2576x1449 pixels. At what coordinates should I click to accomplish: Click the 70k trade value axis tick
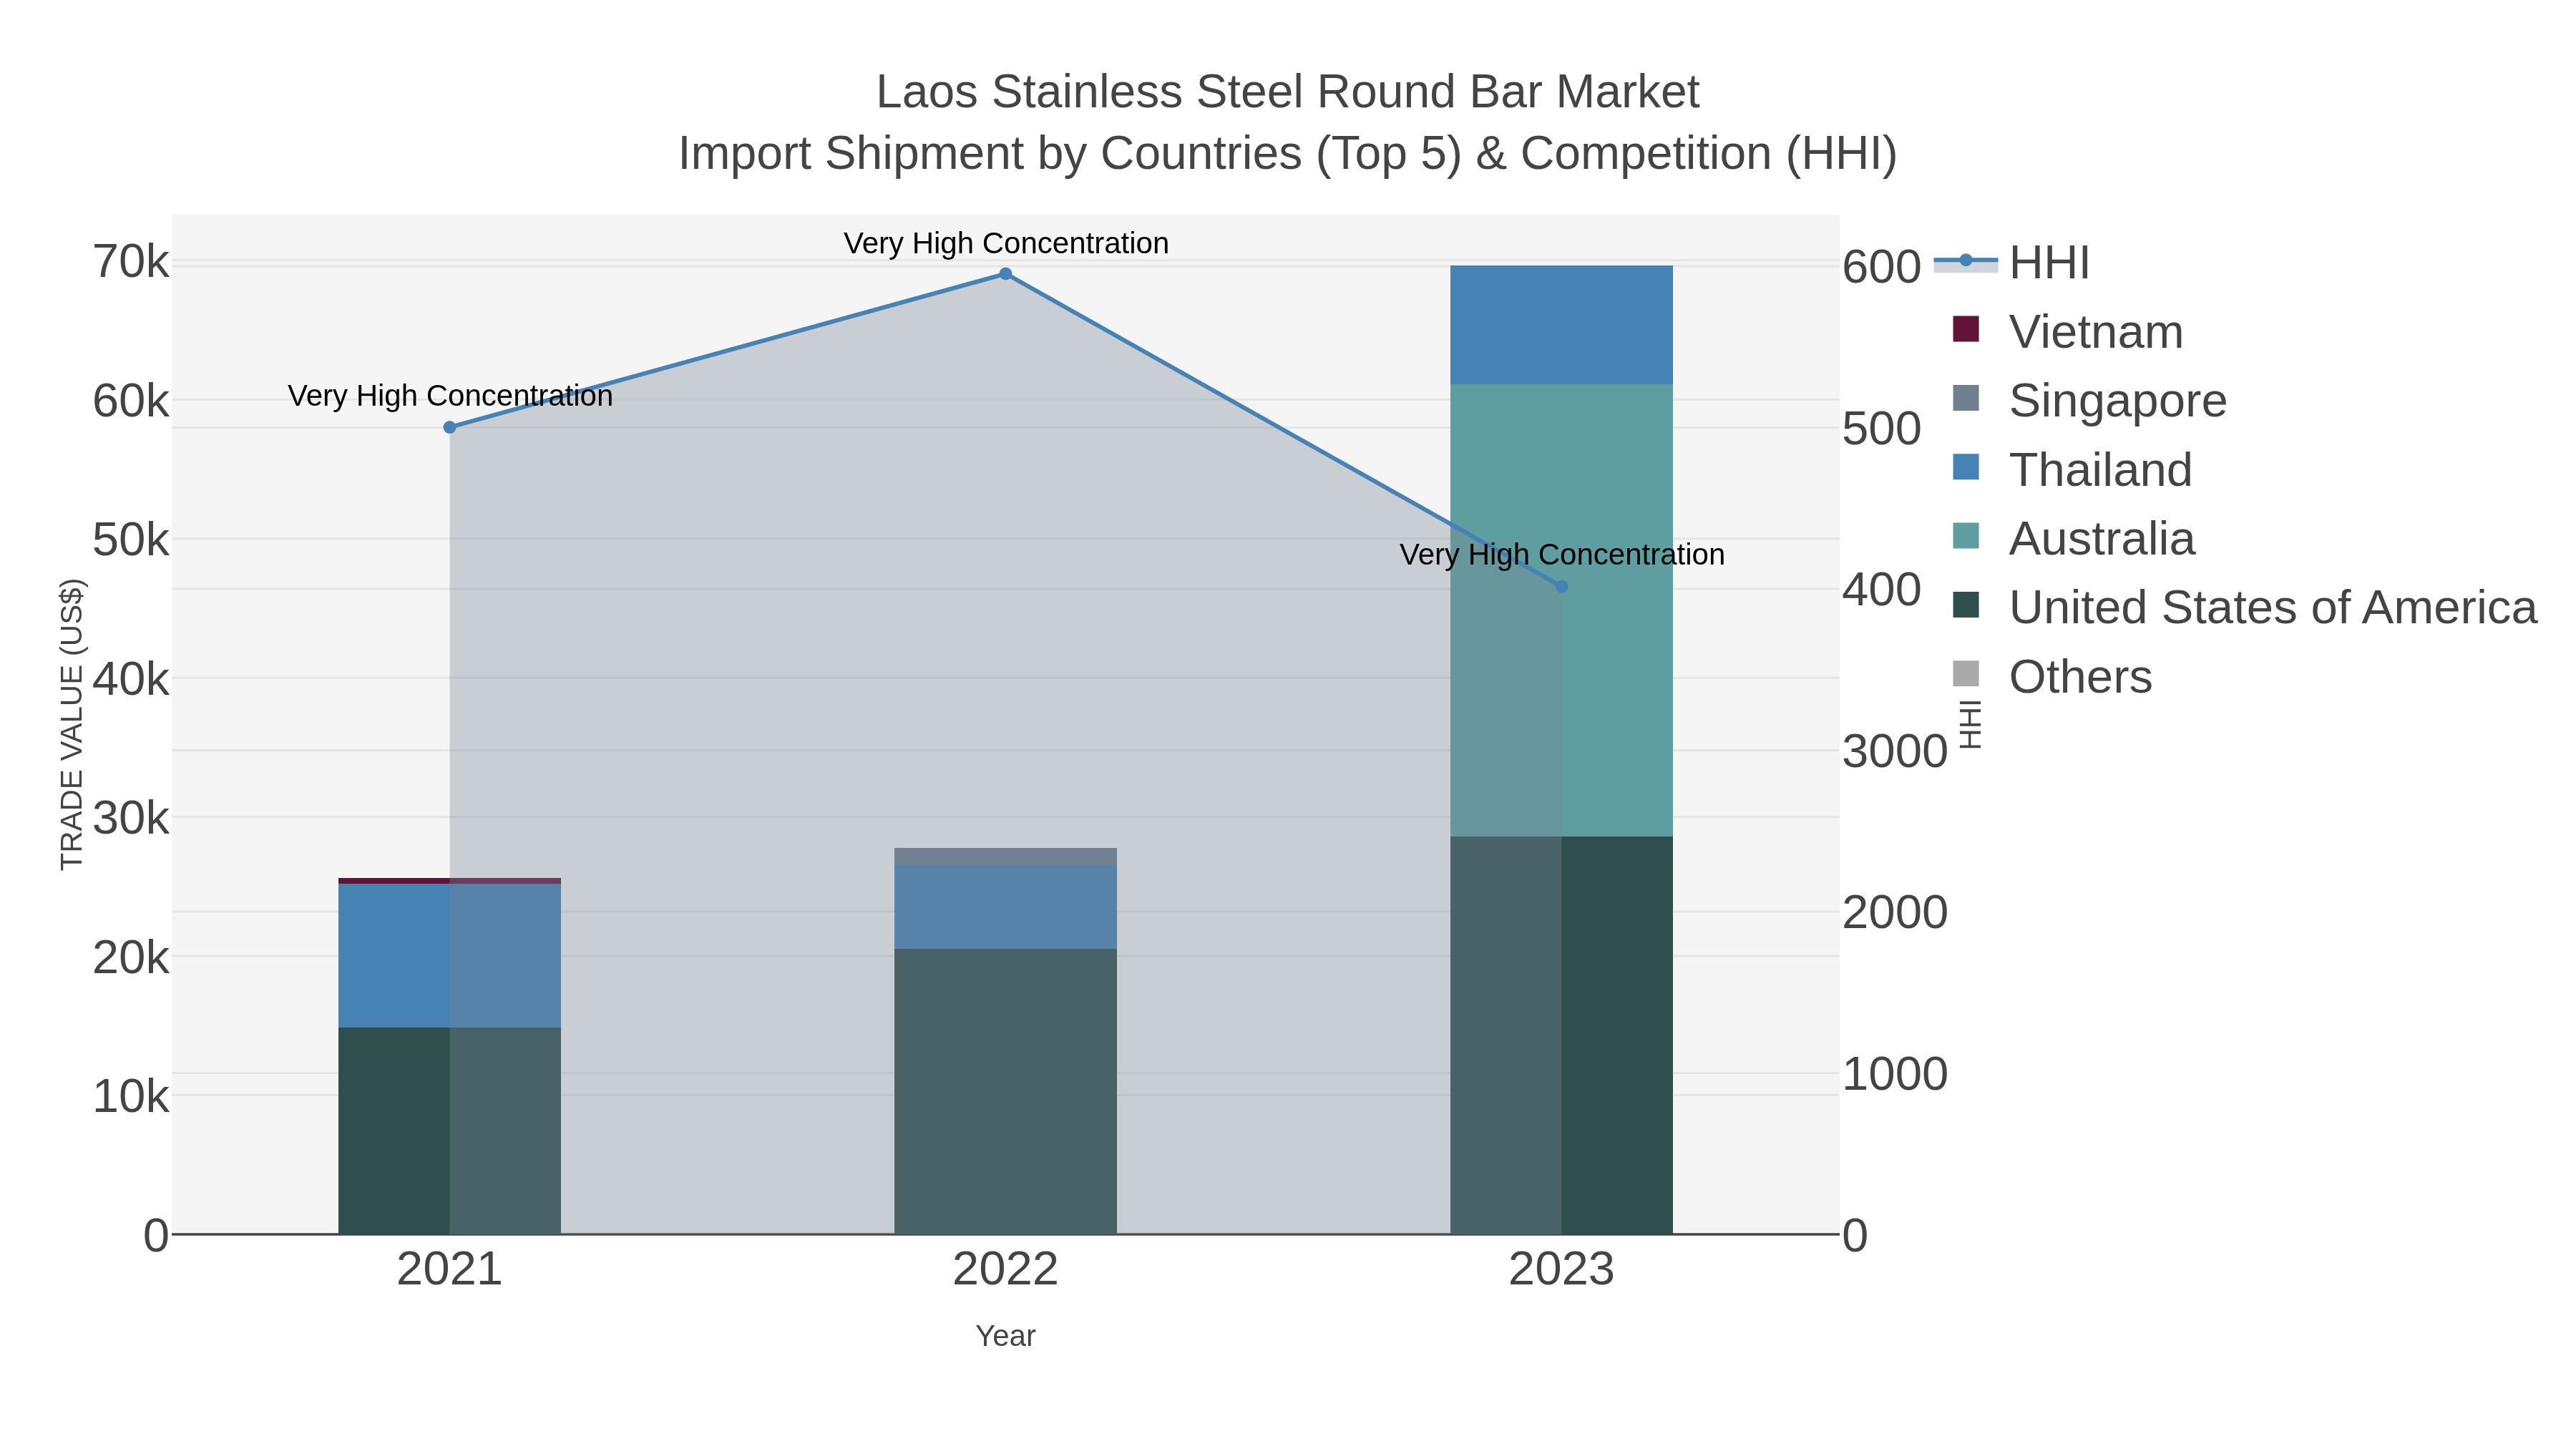pos(131,262)
